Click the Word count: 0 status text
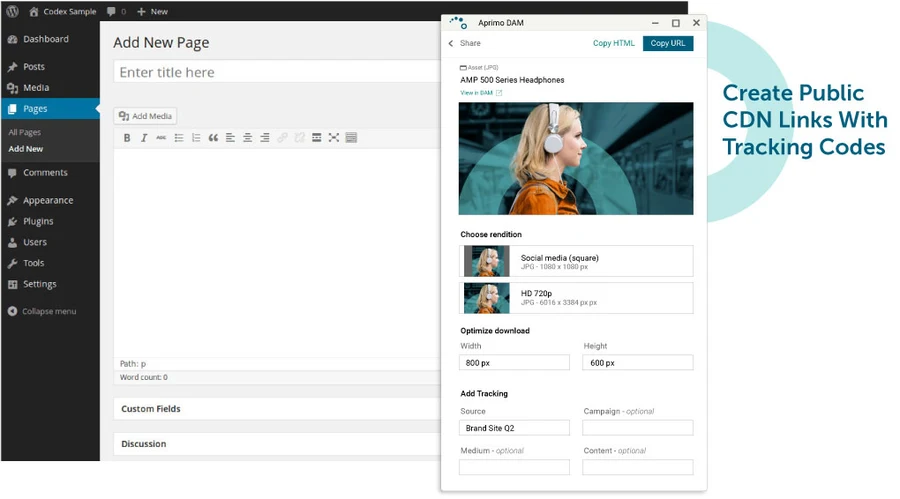 (x=143, y=377)
